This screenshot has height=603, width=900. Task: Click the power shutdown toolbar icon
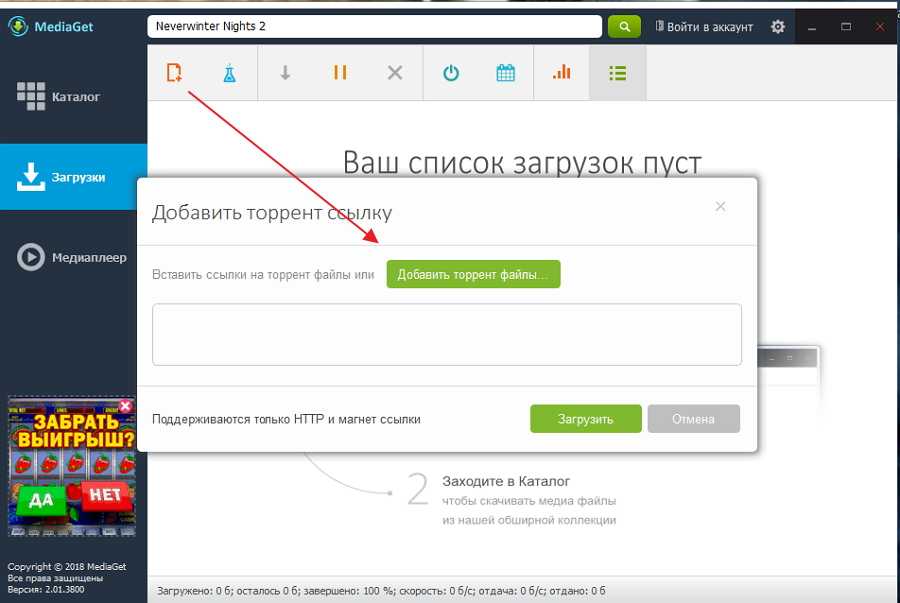[451, 73]
